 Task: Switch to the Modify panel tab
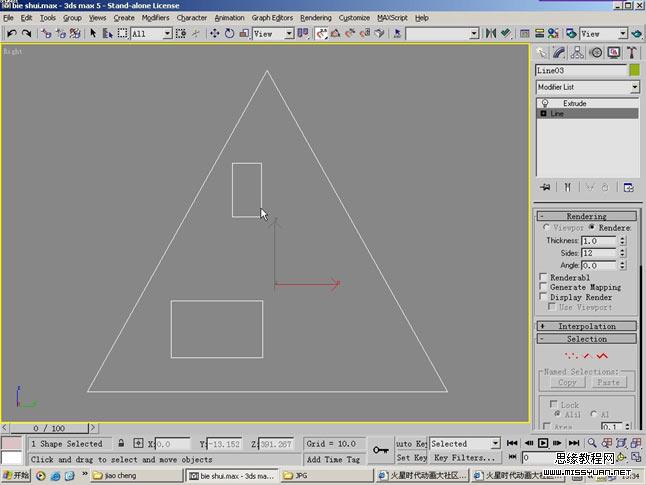tap(559, 53)
